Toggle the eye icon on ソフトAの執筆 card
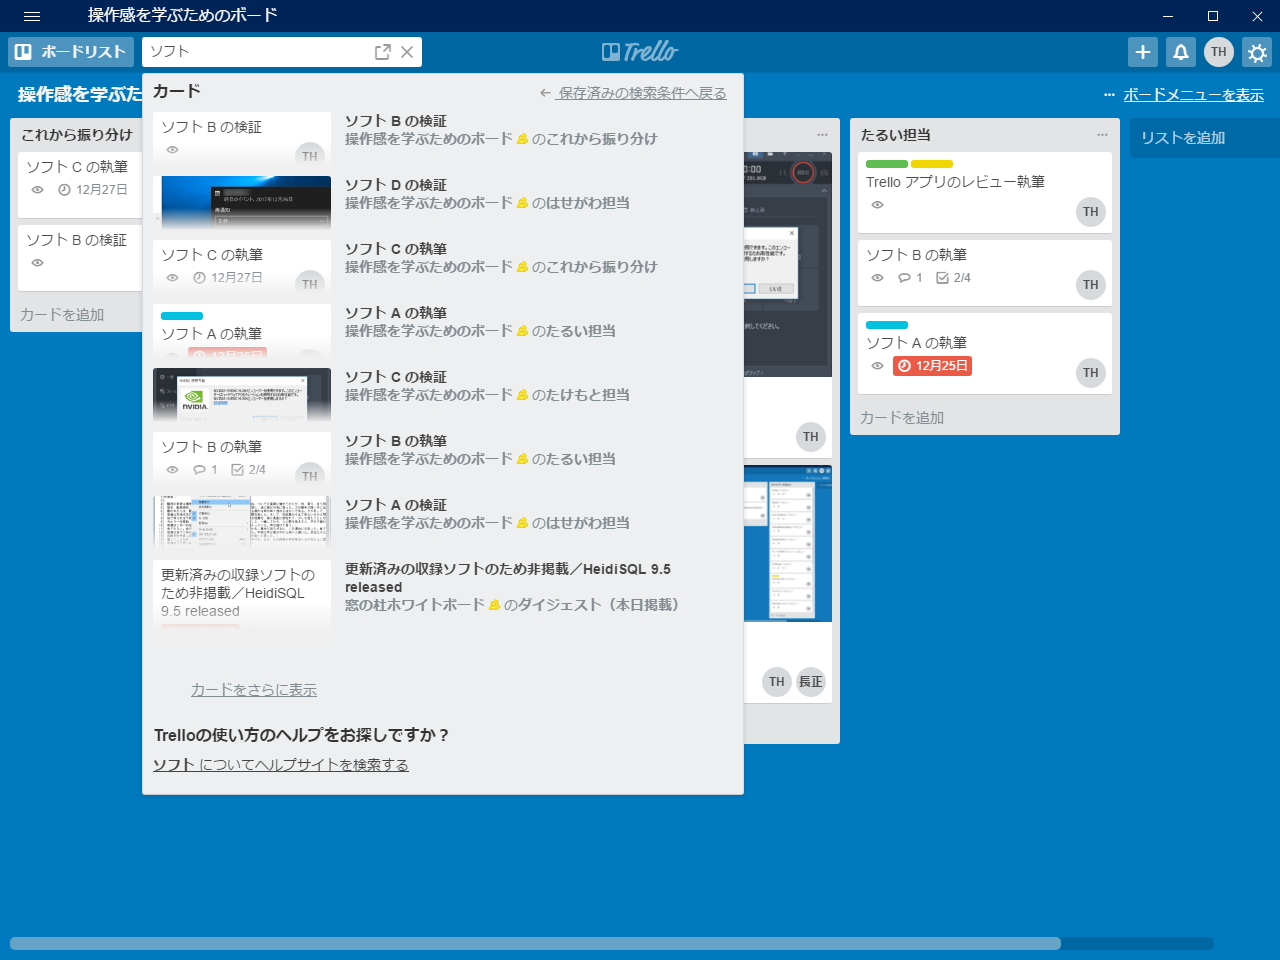 (877, 366)
